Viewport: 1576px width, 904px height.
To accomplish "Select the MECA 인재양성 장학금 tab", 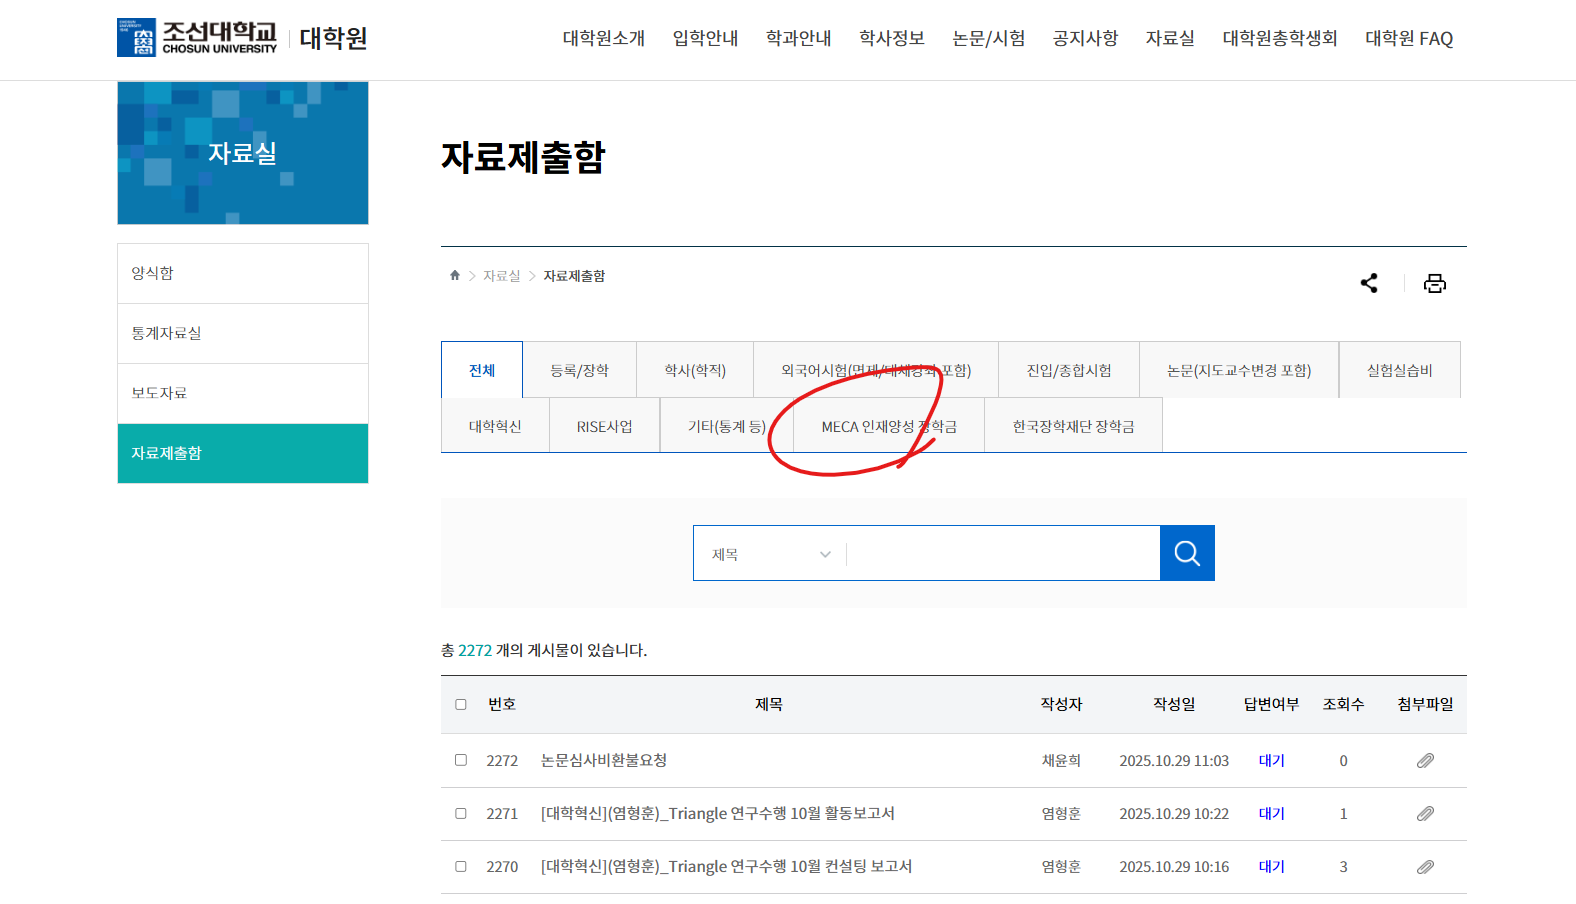I will click(x=888, y=426).
